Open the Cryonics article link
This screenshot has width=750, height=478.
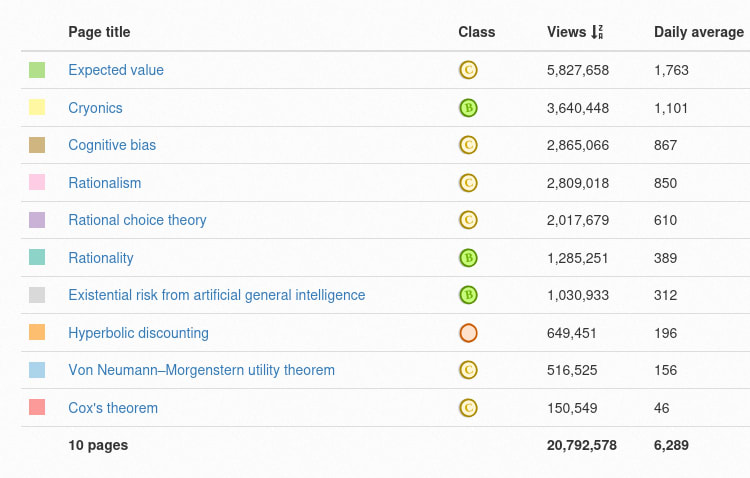click(95, 108)
